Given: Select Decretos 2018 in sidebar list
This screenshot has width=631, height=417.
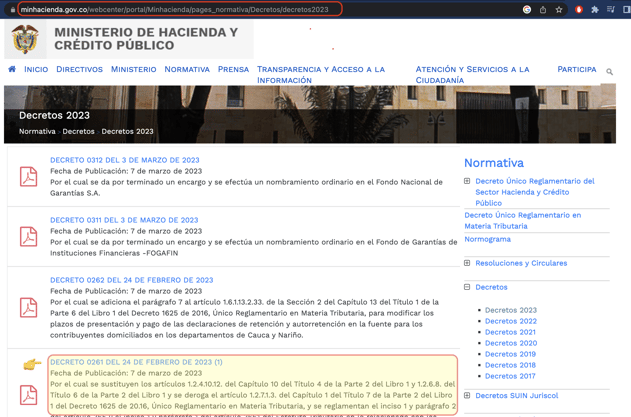Looking at the screenshot, I should click(x=510, y=365).
